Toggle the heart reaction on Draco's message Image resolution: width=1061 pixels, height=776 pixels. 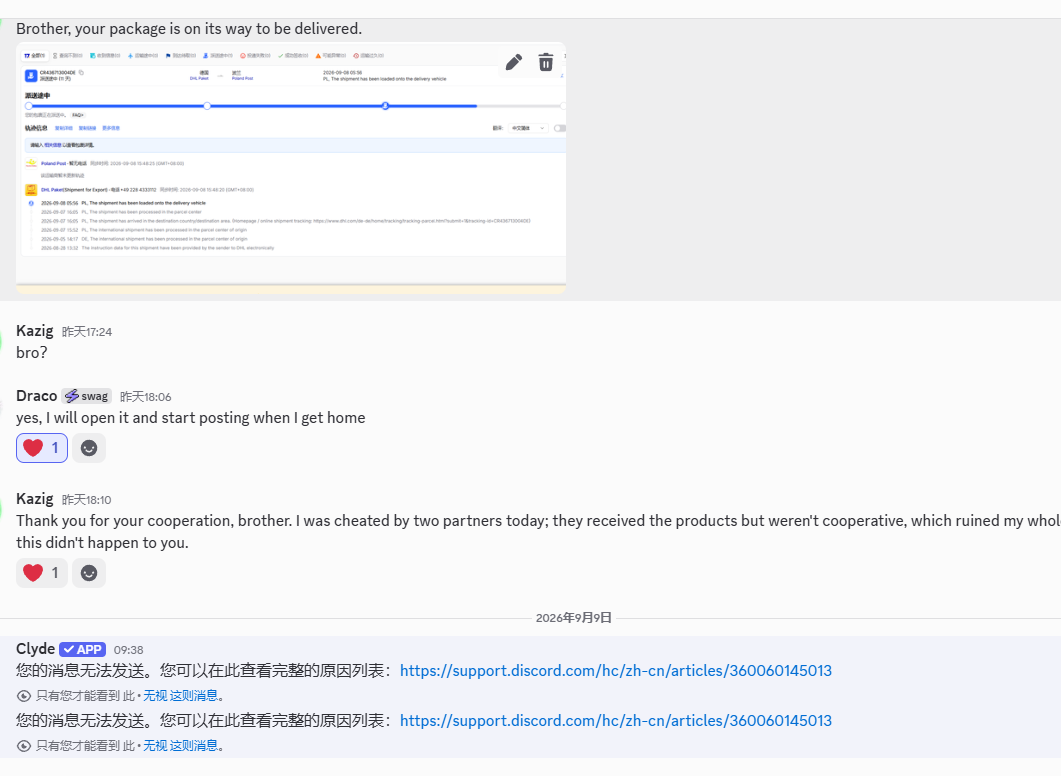click(x=42, y=448)
